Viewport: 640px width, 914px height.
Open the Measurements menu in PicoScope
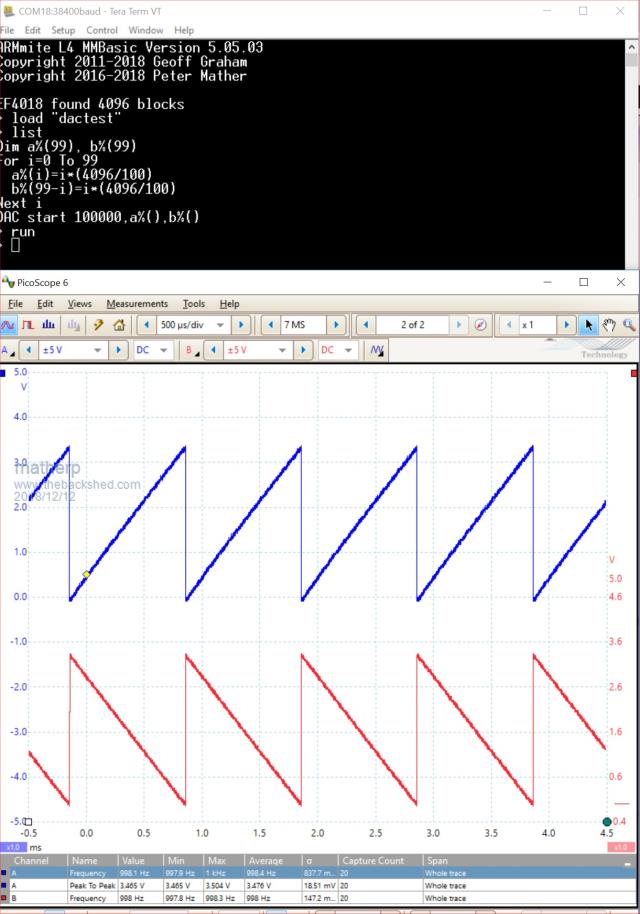coord(137,303)
